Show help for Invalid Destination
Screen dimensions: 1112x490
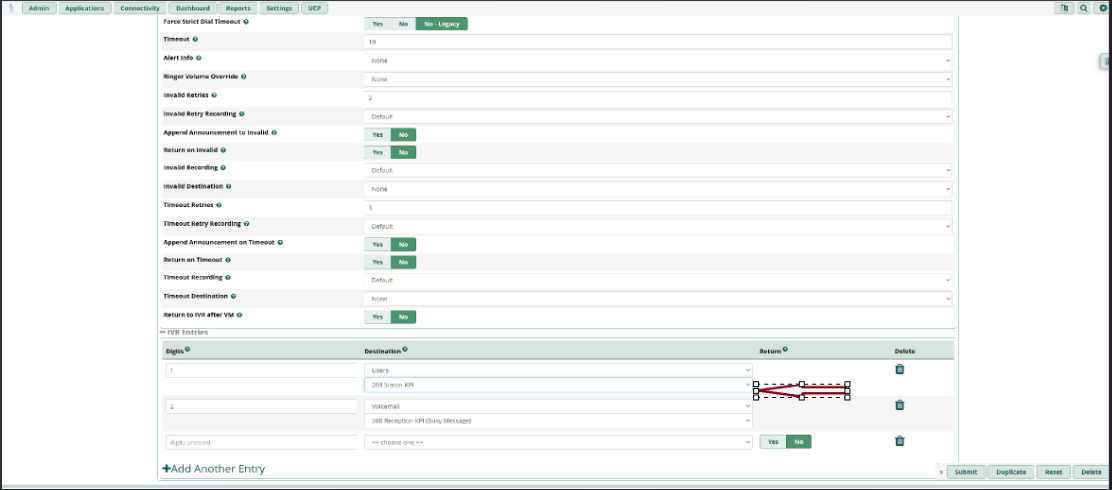[228, 186]
